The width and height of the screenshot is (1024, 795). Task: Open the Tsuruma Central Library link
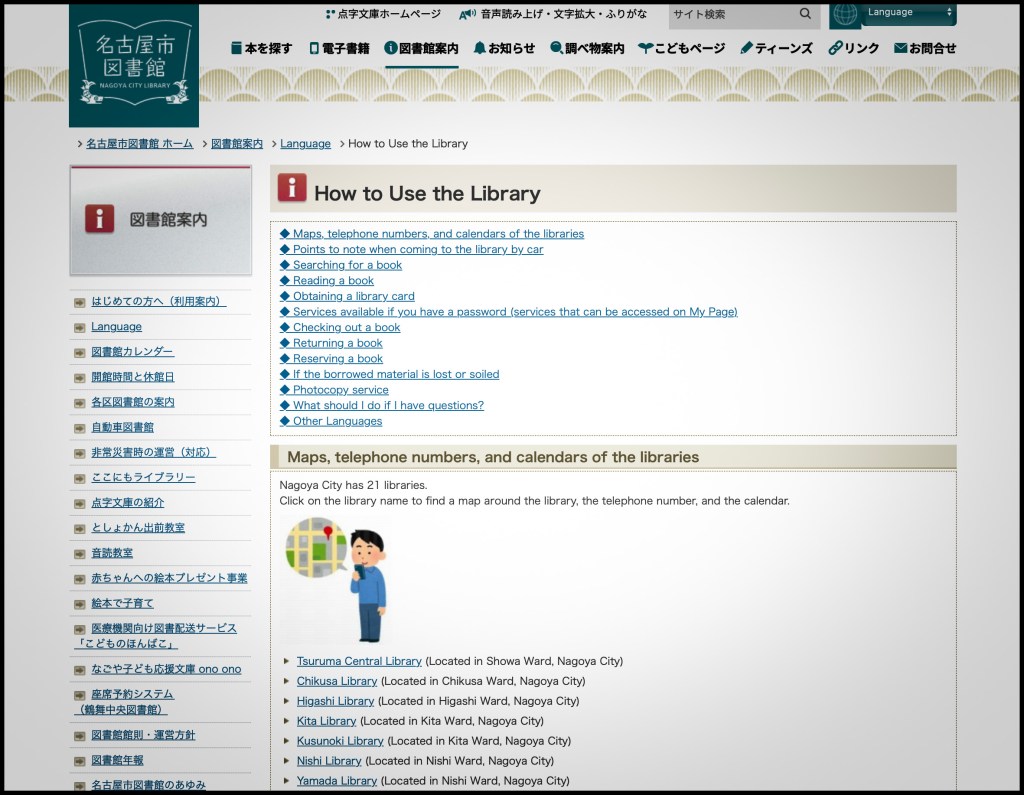coord(359,661)
